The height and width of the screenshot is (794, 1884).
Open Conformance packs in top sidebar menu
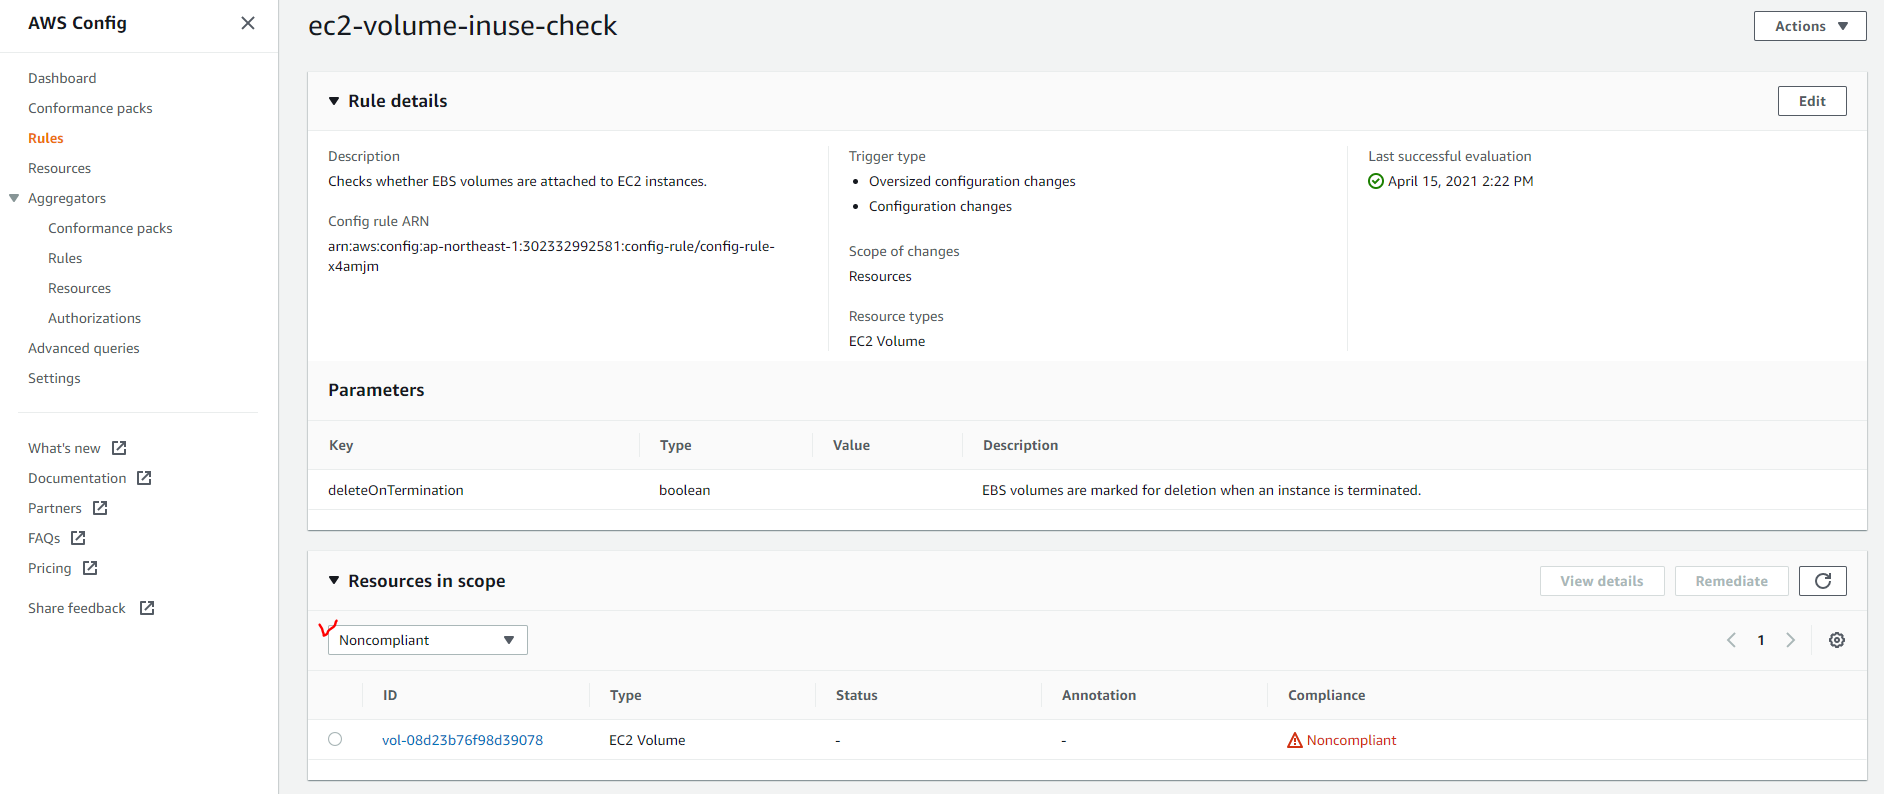[90, 108]
